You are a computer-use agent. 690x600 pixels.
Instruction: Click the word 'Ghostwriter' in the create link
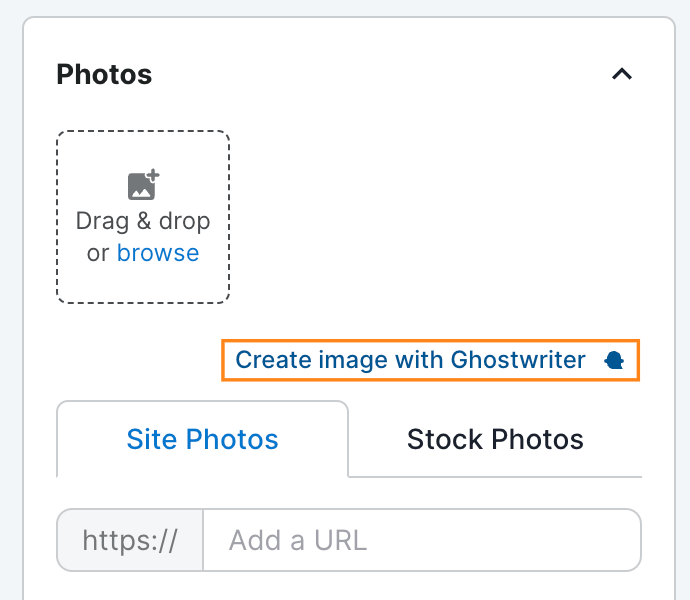(518, 360)
